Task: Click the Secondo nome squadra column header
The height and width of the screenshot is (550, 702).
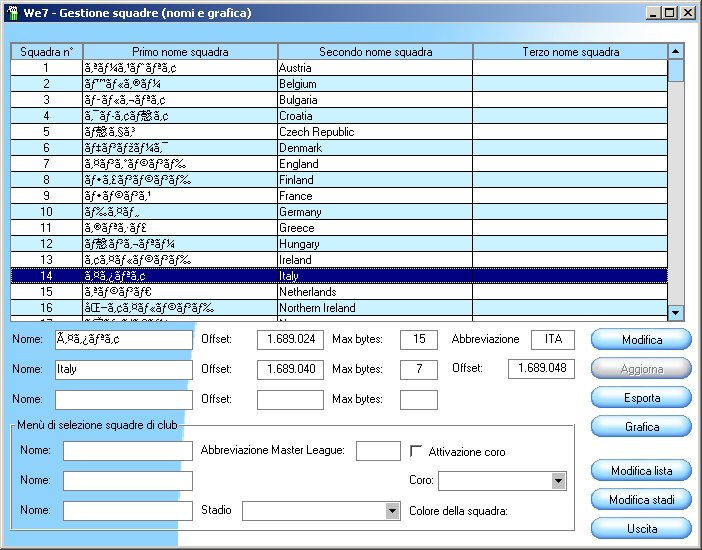Action: [375, 52]
